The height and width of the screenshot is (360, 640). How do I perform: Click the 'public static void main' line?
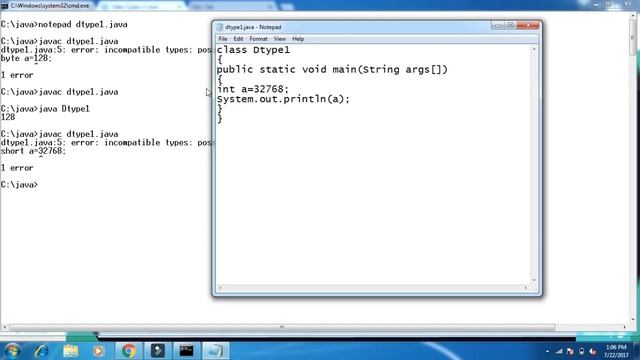[x=332, y=69]
